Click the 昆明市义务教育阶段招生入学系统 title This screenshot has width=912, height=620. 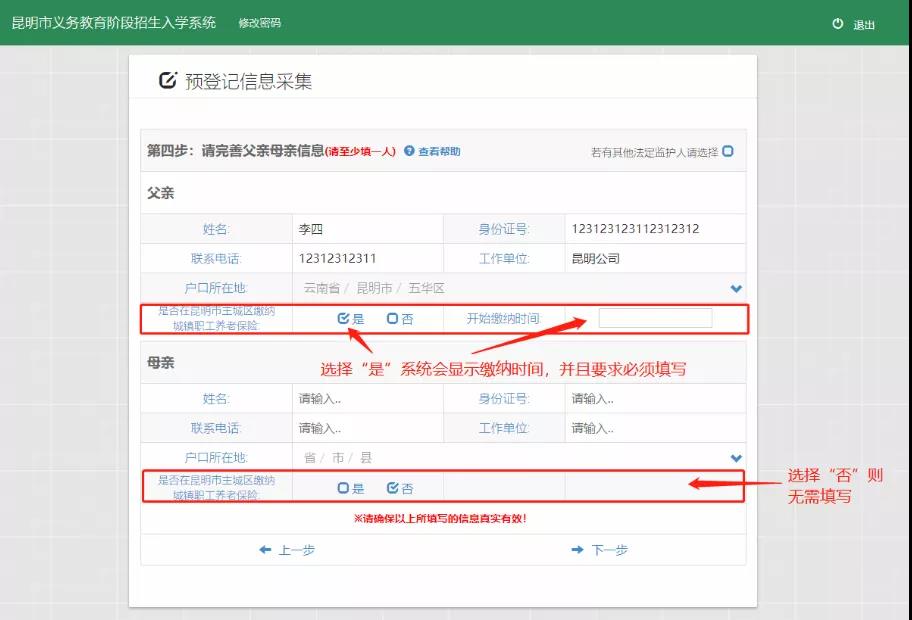pos(114,23)
